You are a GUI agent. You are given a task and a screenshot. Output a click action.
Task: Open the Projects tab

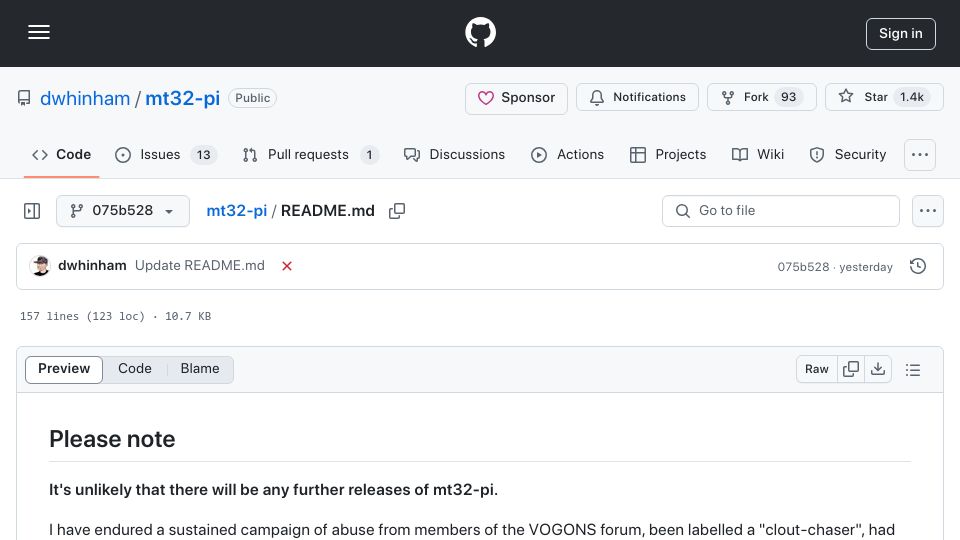668,155
